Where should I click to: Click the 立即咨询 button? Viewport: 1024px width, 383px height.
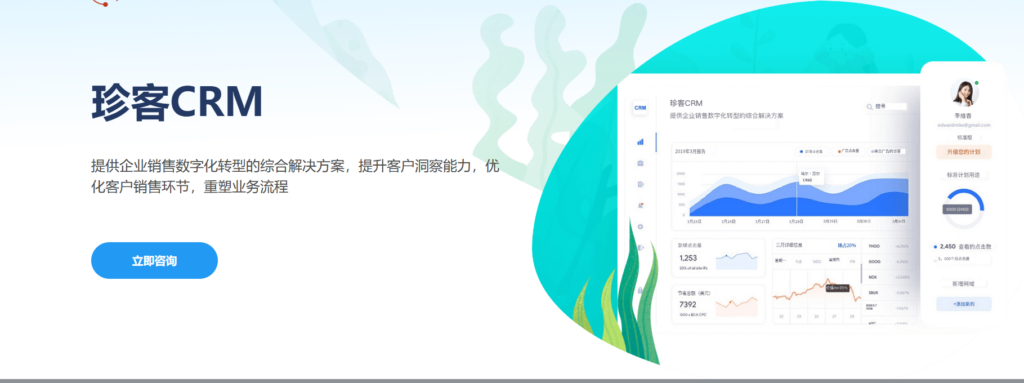tap(154, 261)
